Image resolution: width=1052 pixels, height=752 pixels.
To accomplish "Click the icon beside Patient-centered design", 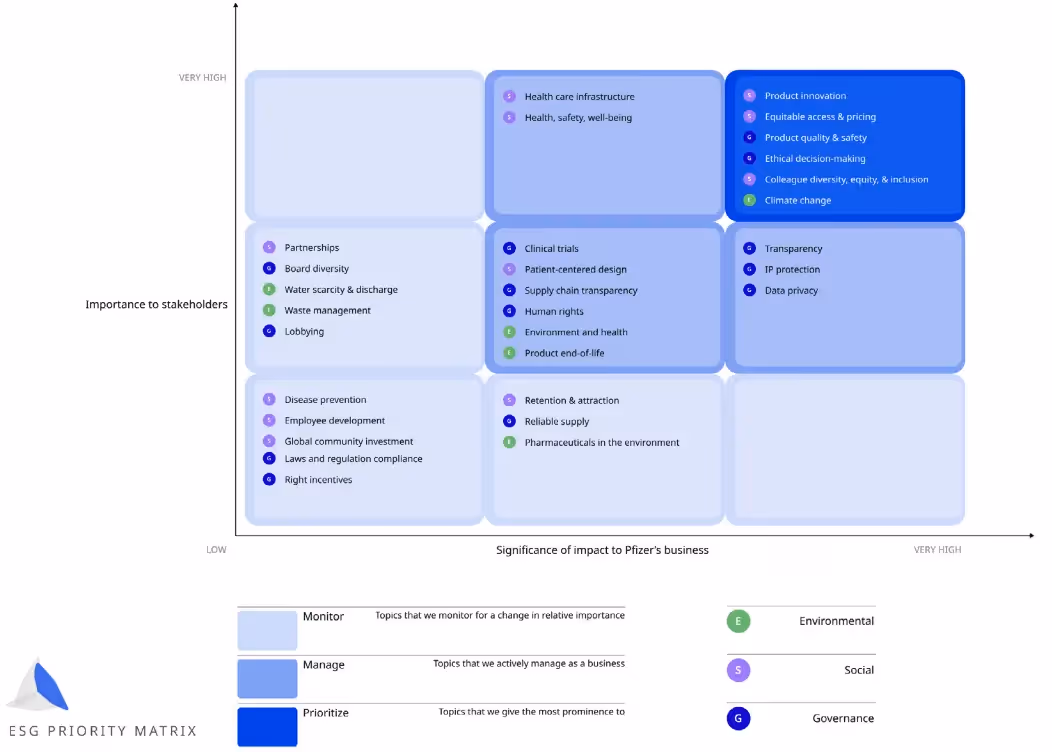I will coord(509,269).
